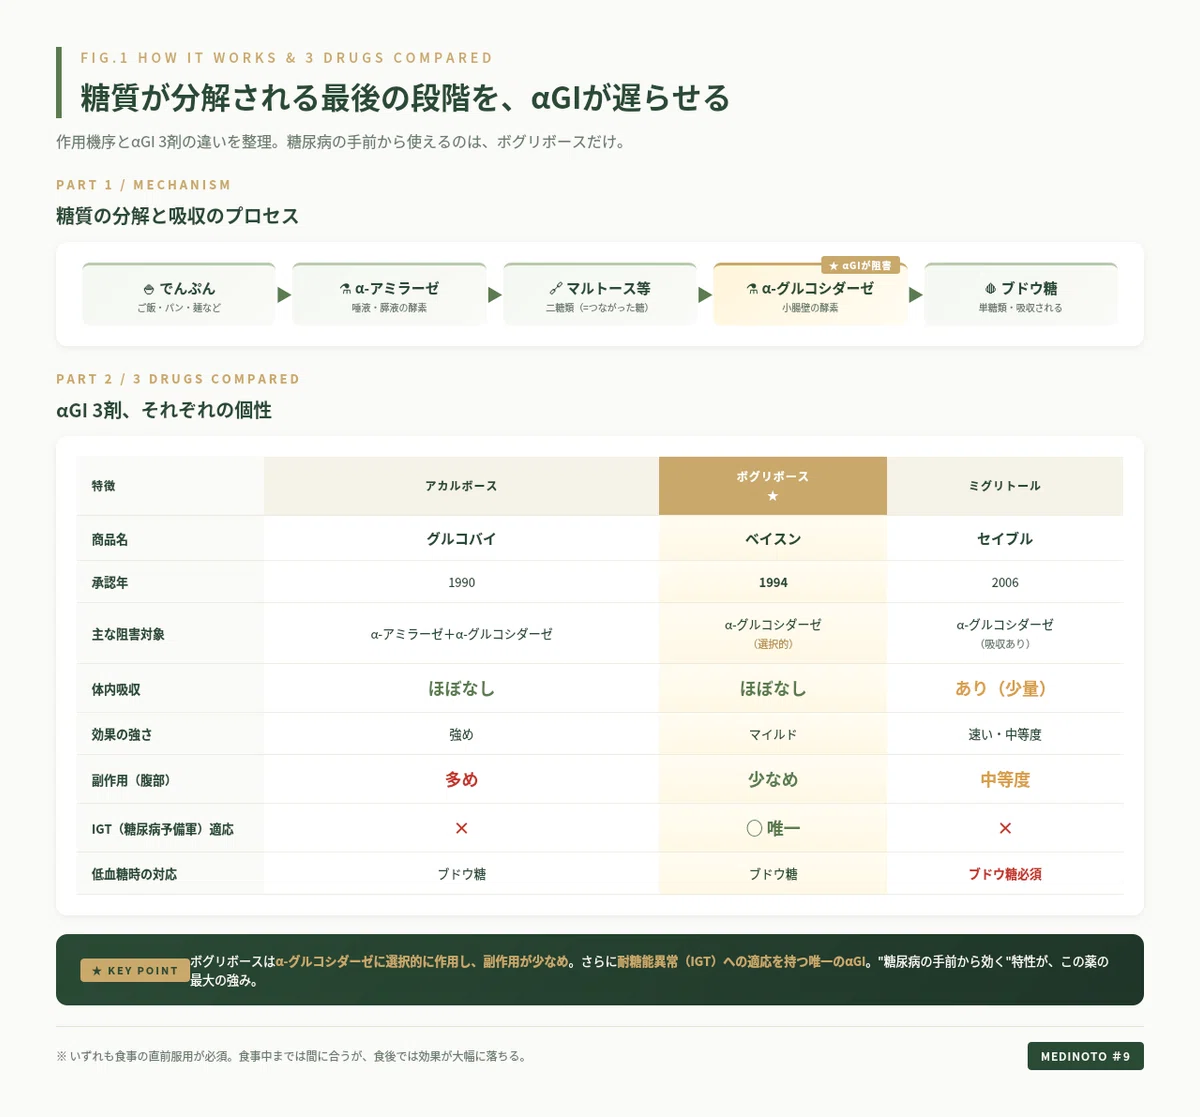This screenshot has width=1200, height=1117.
Task: Select the ミグリトール column header
Action: click(1005, 486)
